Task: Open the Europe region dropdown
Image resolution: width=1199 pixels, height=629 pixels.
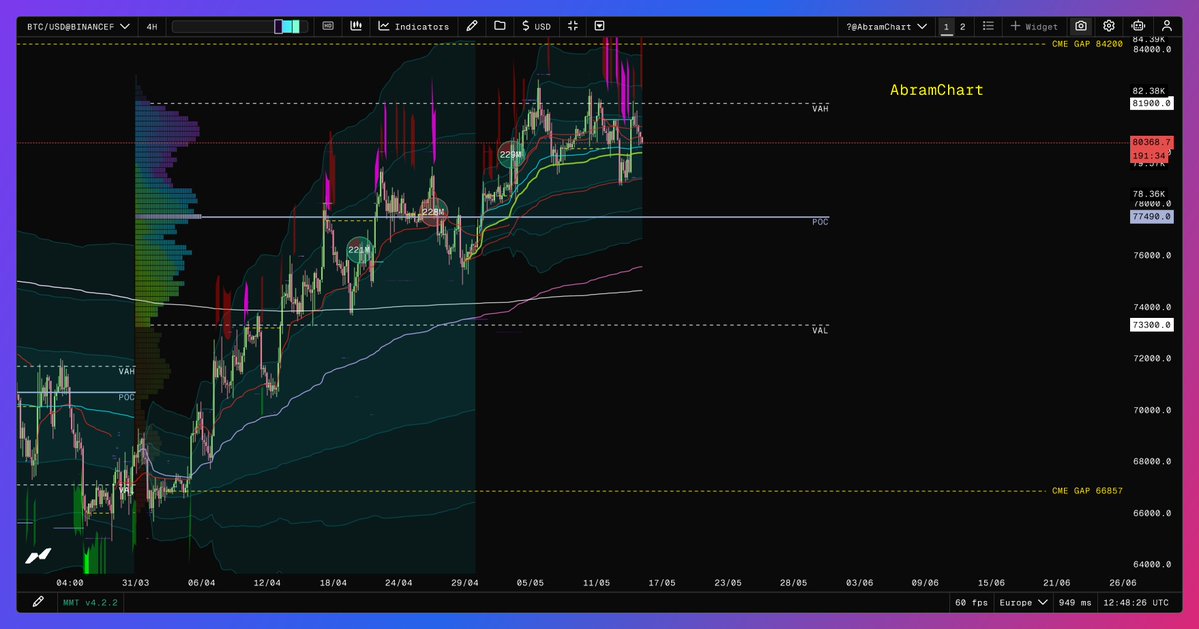Action: [x=1023, y=603]
